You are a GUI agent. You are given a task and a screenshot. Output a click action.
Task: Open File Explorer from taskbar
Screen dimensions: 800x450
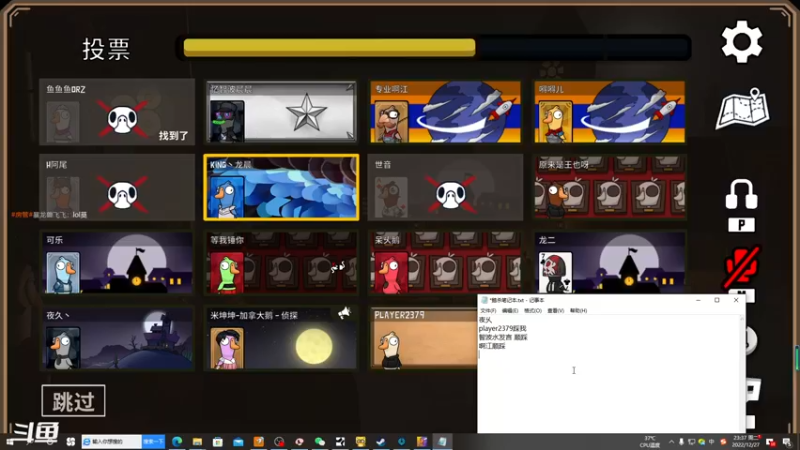197,441
